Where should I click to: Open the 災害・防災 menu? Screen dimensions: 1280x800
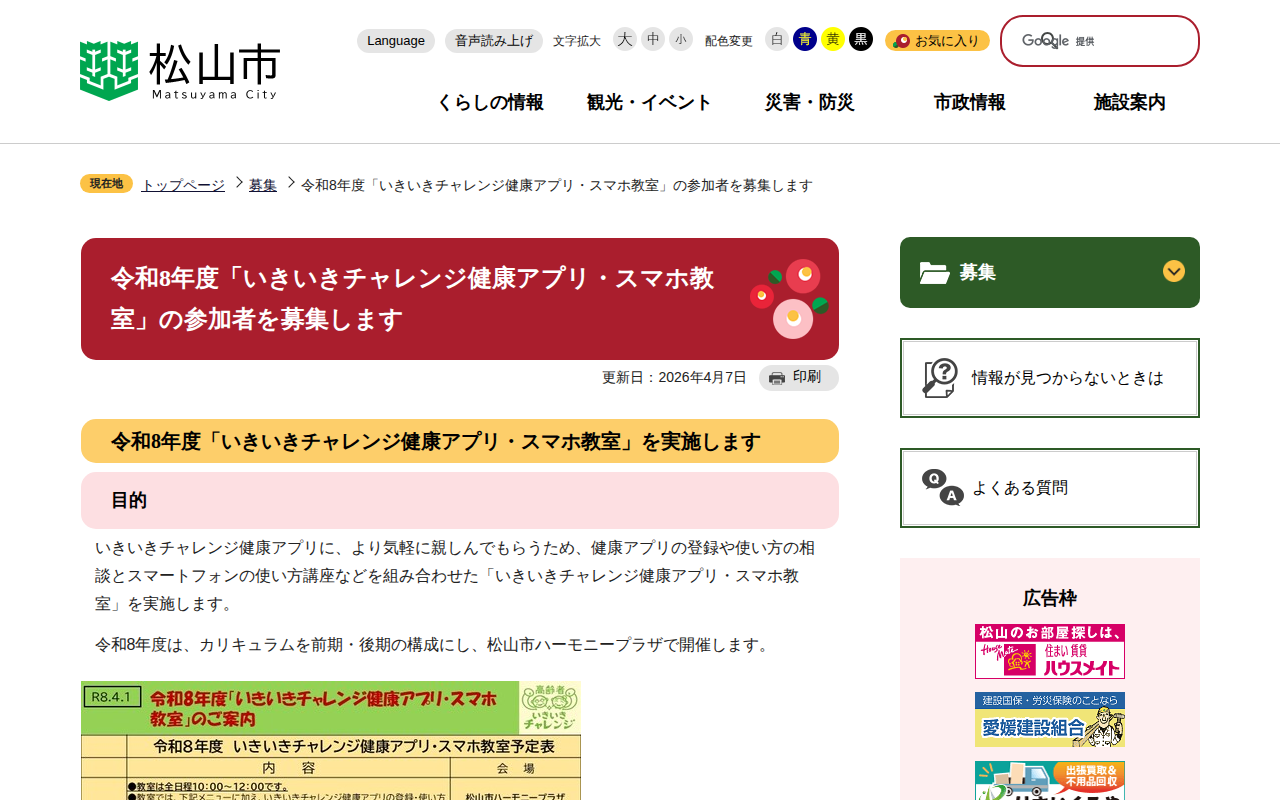(810, 102)
